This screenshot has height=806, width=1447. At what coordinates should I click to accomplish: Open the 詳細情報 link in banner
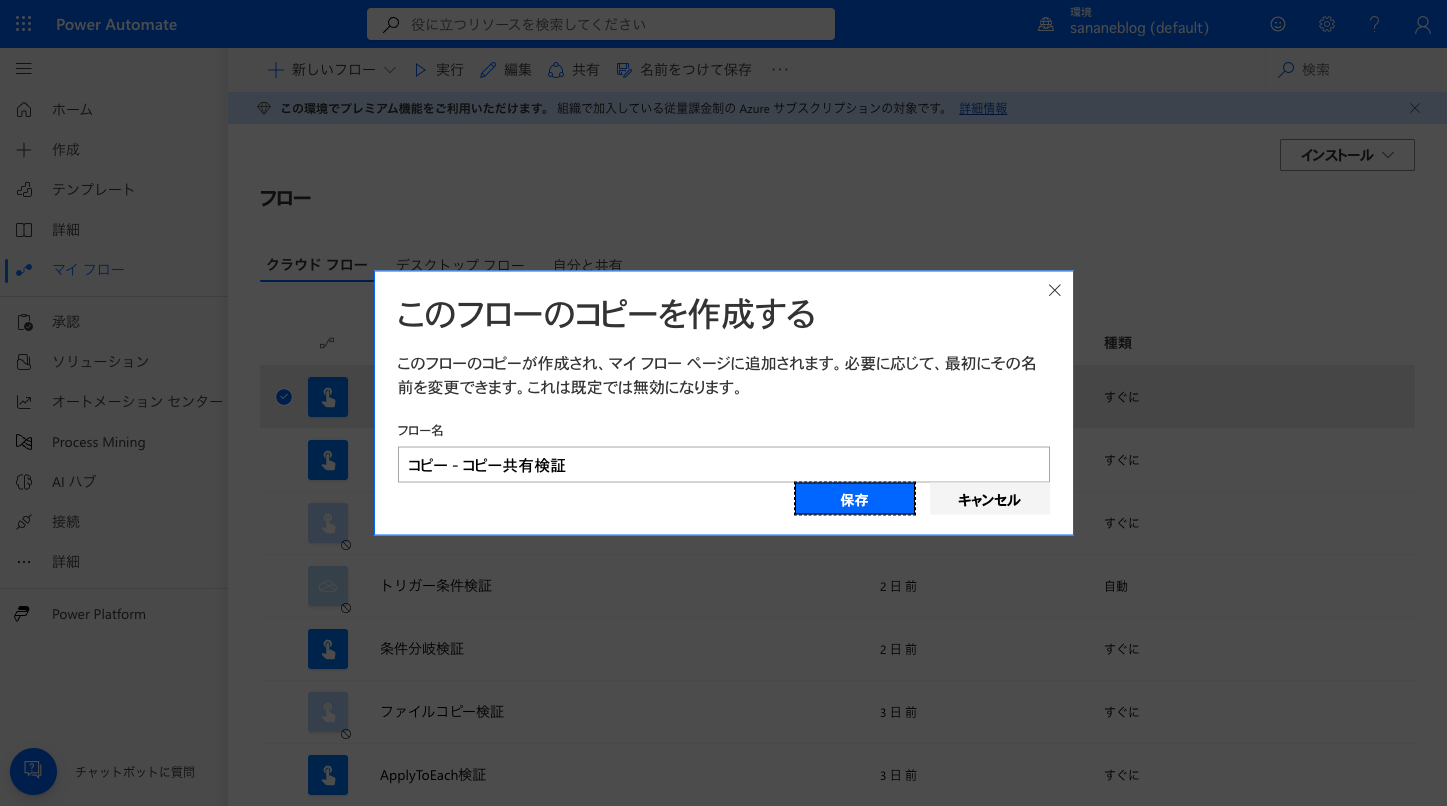983,108
